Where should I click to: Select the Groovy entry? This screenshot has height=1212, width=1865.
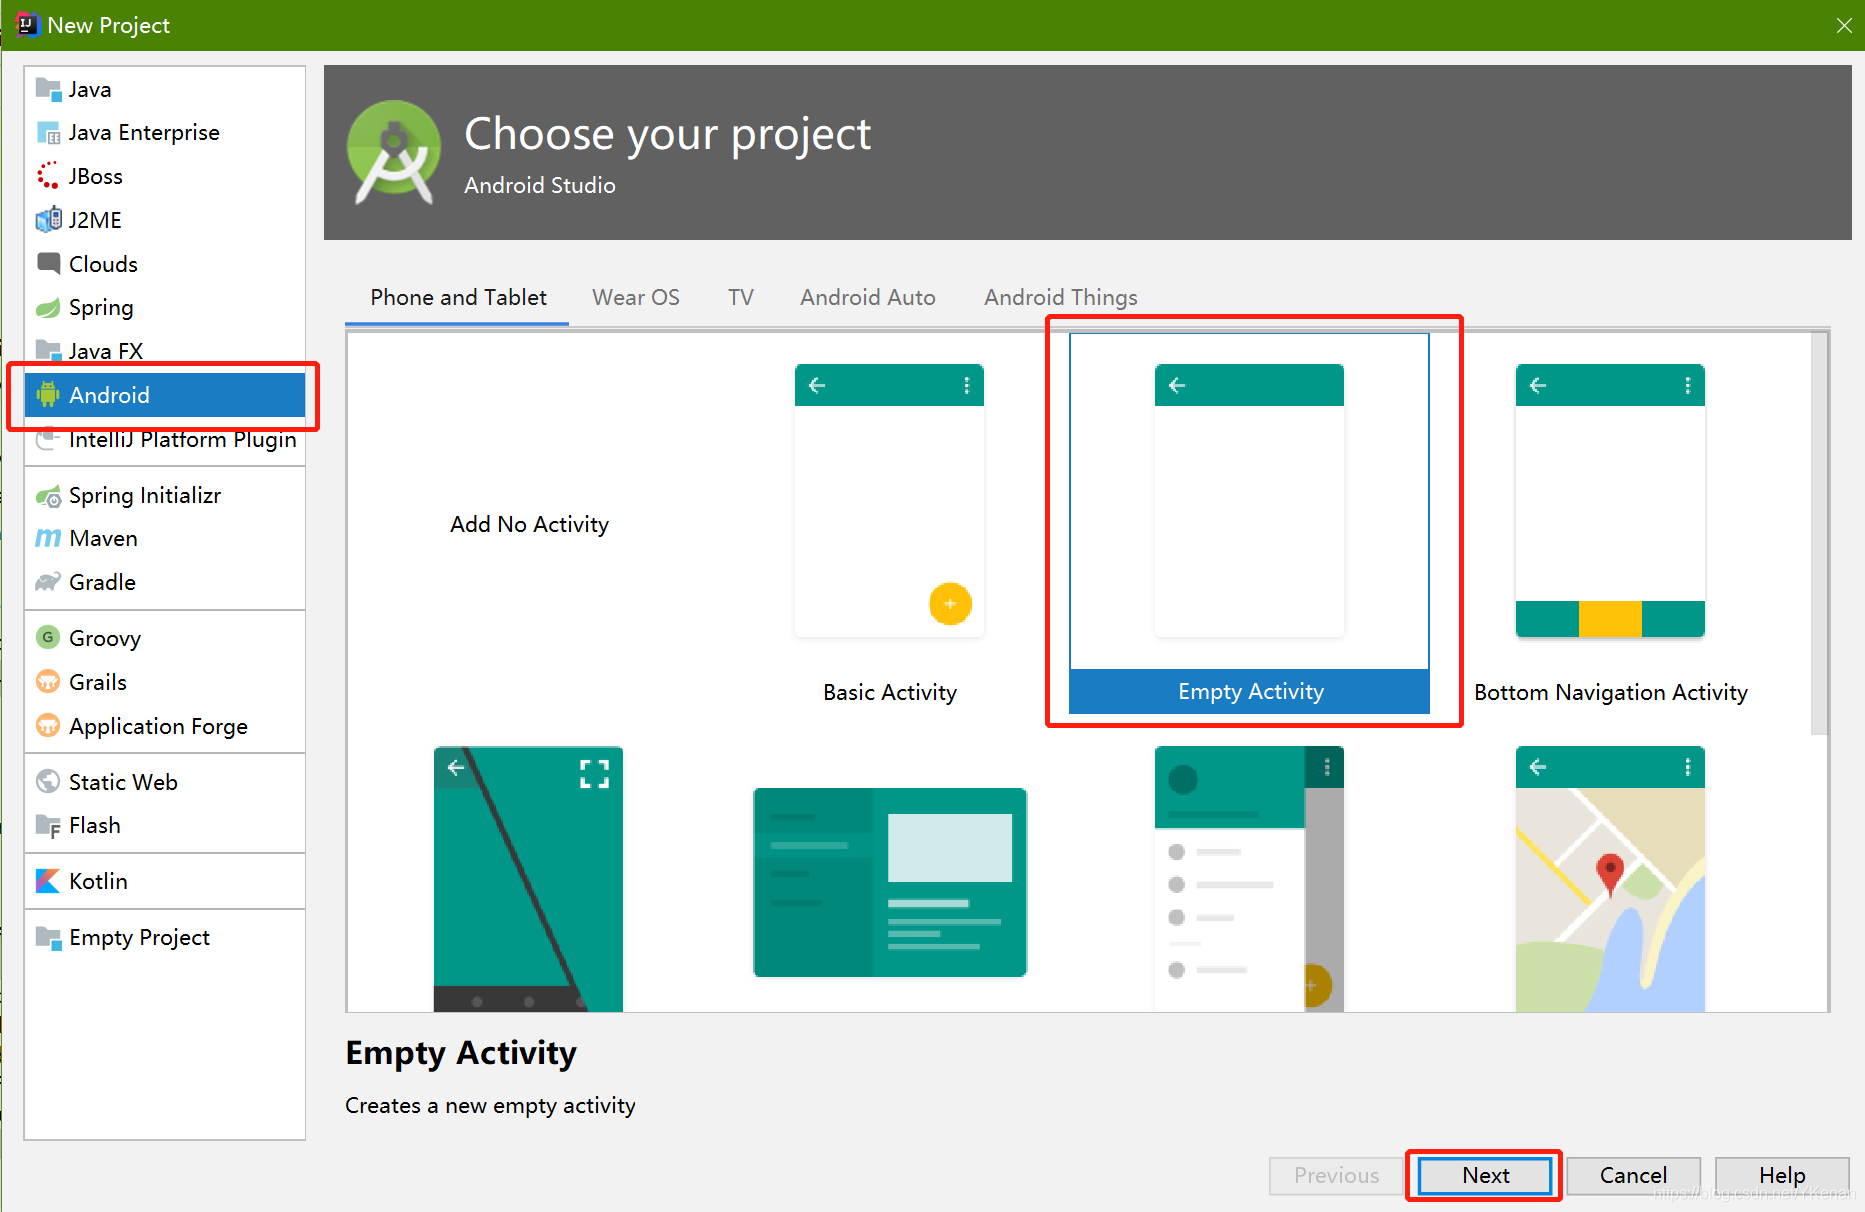tap(165, 638)
